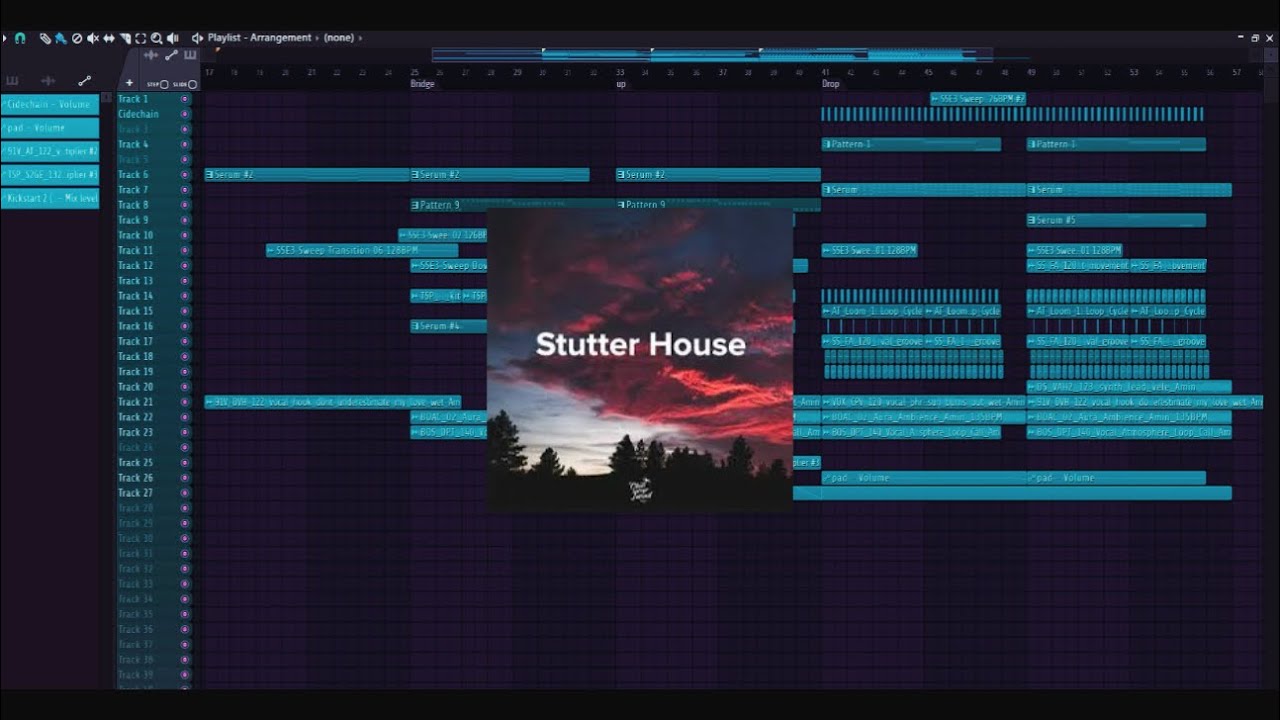Image resolution: width=1280 pixels, height=720 pixels.
Task: Select the Draw pencil tool
Action: [45, 38]
